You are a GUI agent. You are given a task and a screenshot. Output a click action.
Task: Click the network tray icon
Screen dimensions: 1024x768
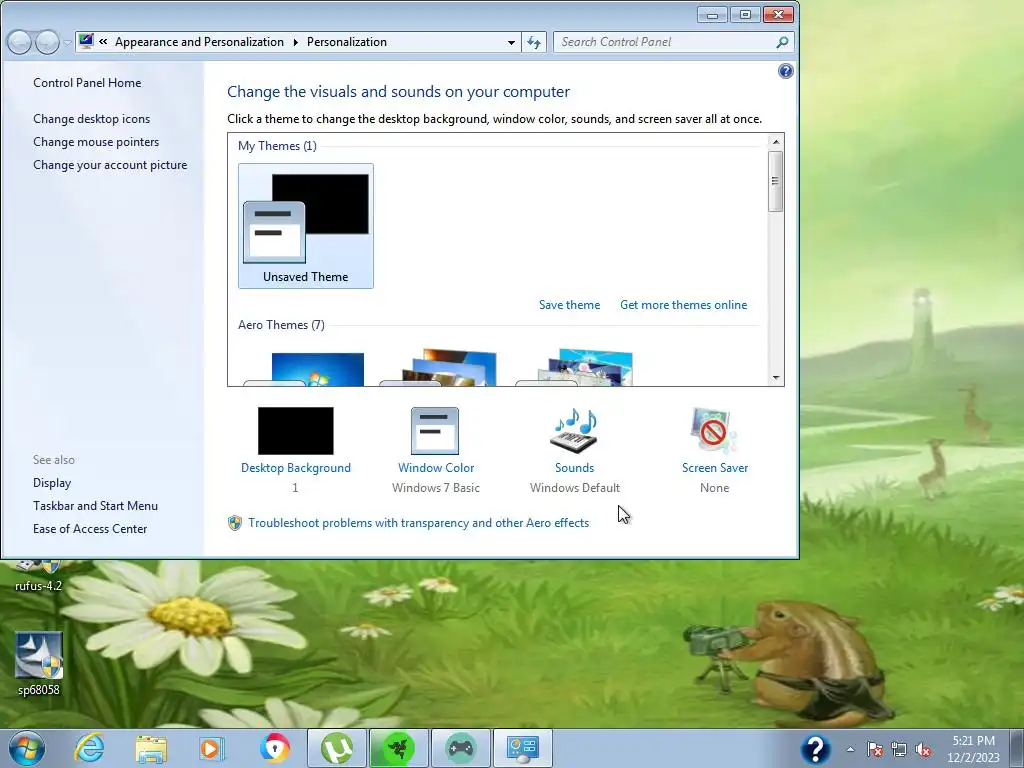[899, 749]
